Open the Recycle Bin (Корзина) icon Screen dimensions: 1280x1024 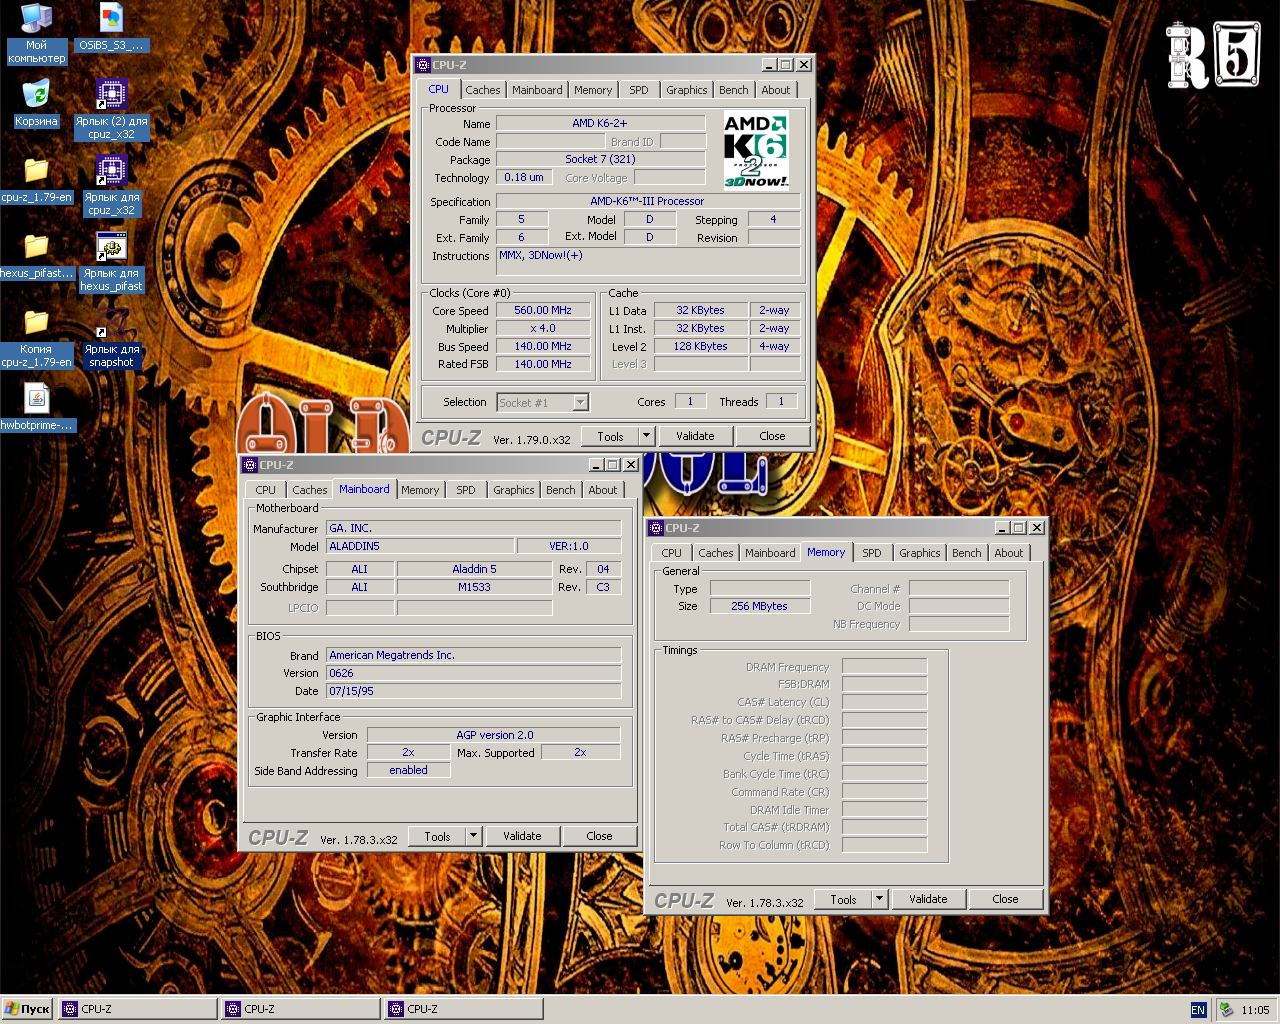click(x=36, y=104)
